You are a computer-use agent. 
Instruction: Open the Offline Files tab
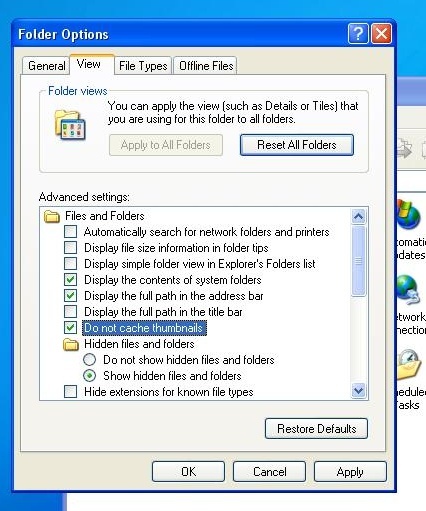(x=206, y=65)
